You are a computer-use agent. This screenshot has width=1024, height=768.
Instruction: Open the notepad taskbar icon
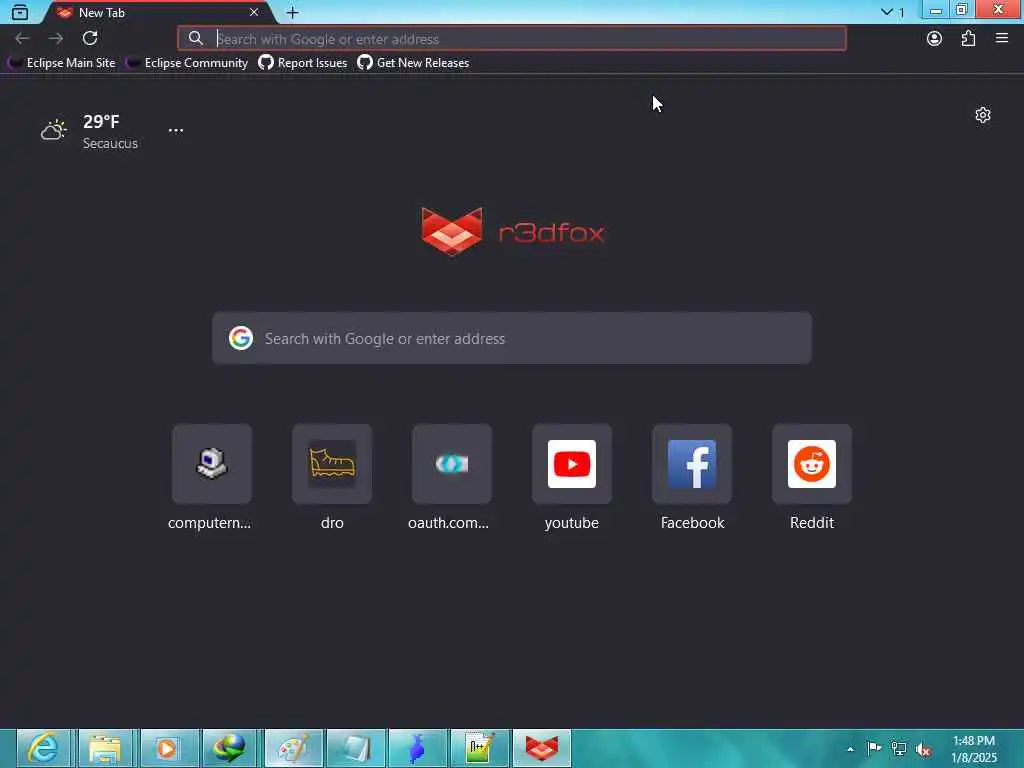click(355, 748)
